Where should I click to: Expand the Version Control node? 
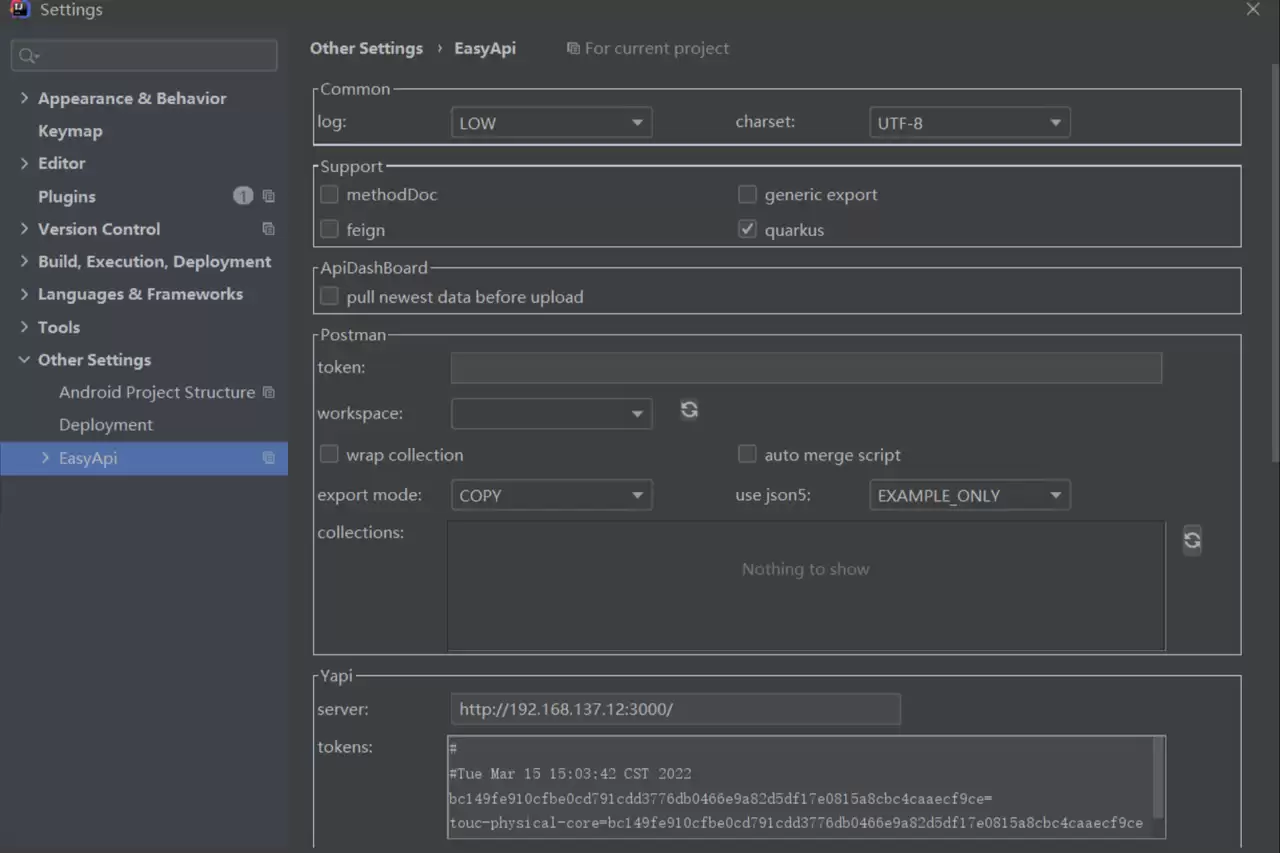tap(24, 229)
